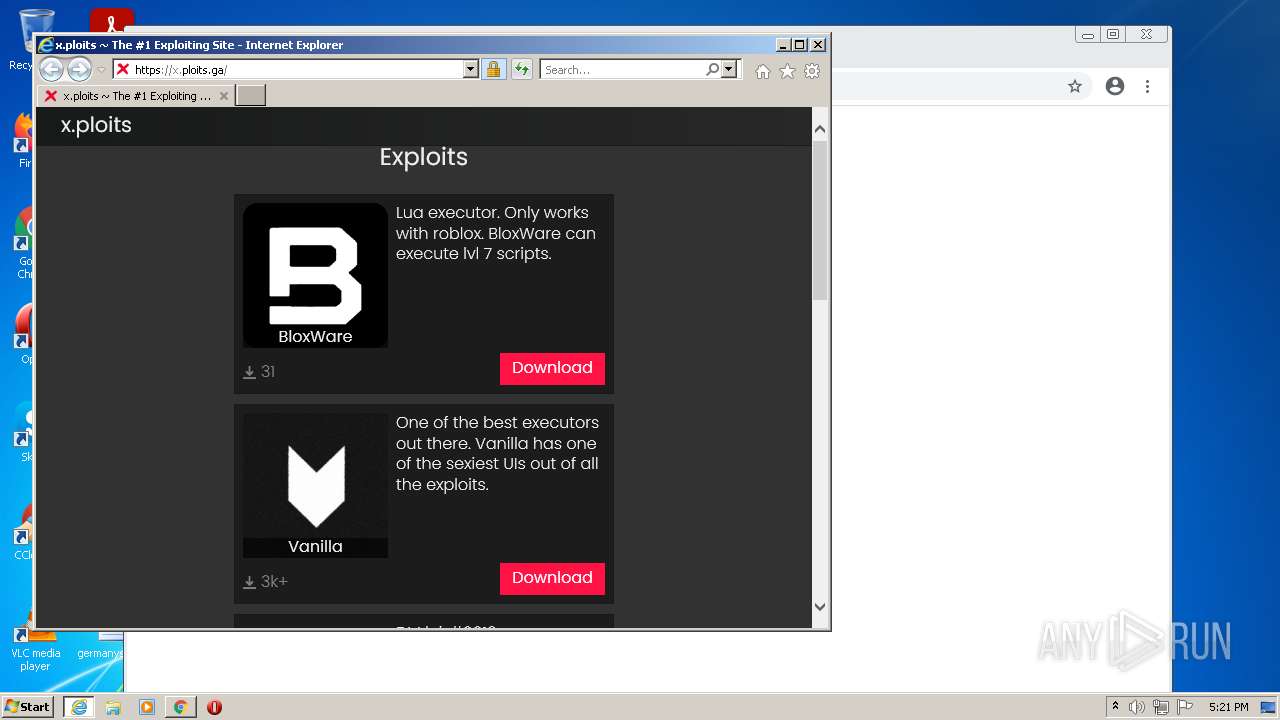Click the Show Desktop button
1280x720 pixels.
[x=1269, y=707]
